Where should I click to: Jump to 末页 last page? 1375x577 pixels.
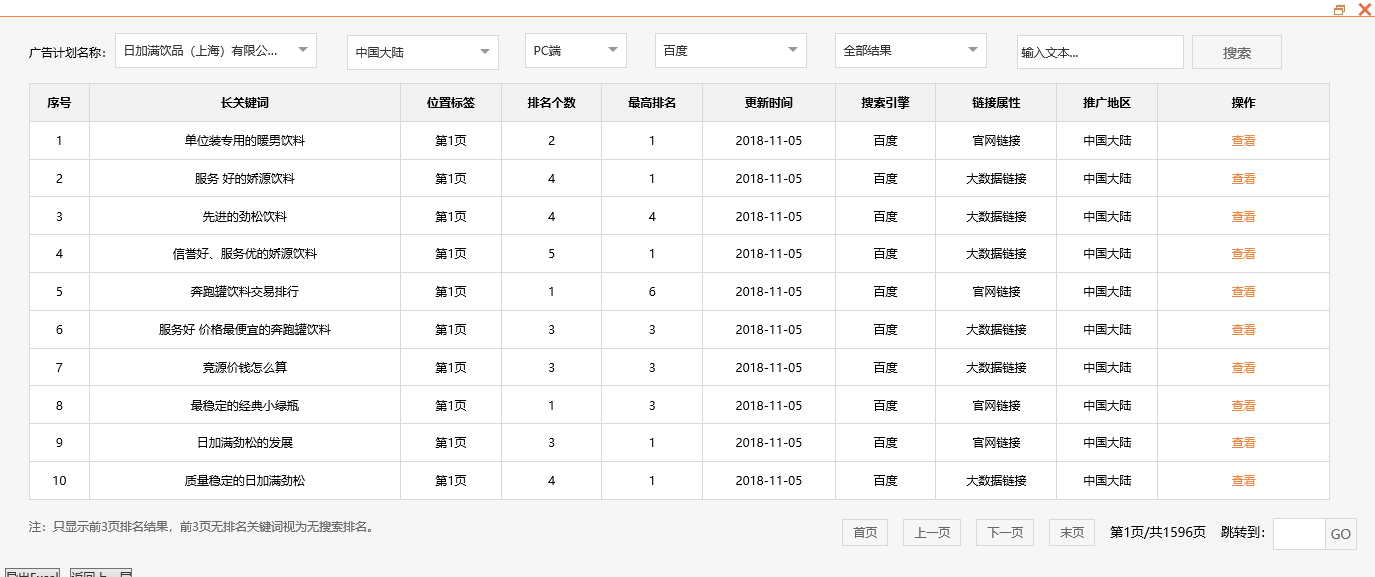pyautogui.click(x=1071, y=532)
